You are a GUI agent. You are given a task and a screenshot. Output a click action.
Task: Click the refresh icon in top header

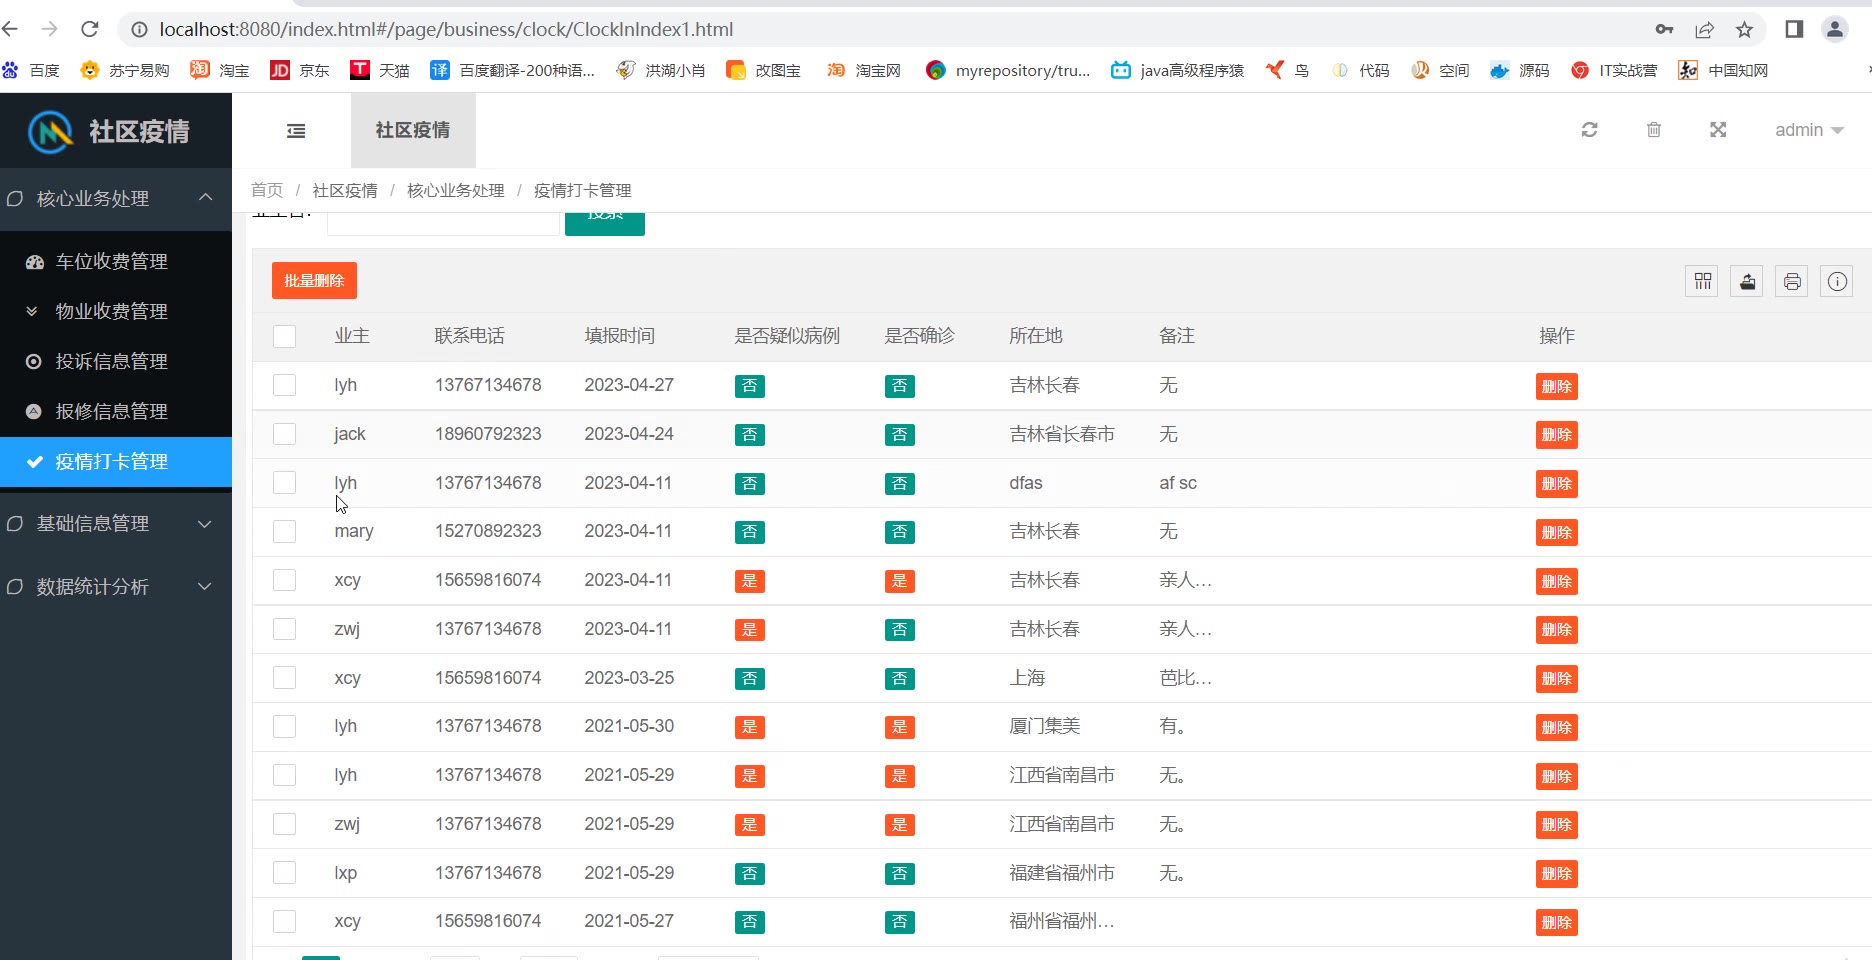tap(1589, 130)
